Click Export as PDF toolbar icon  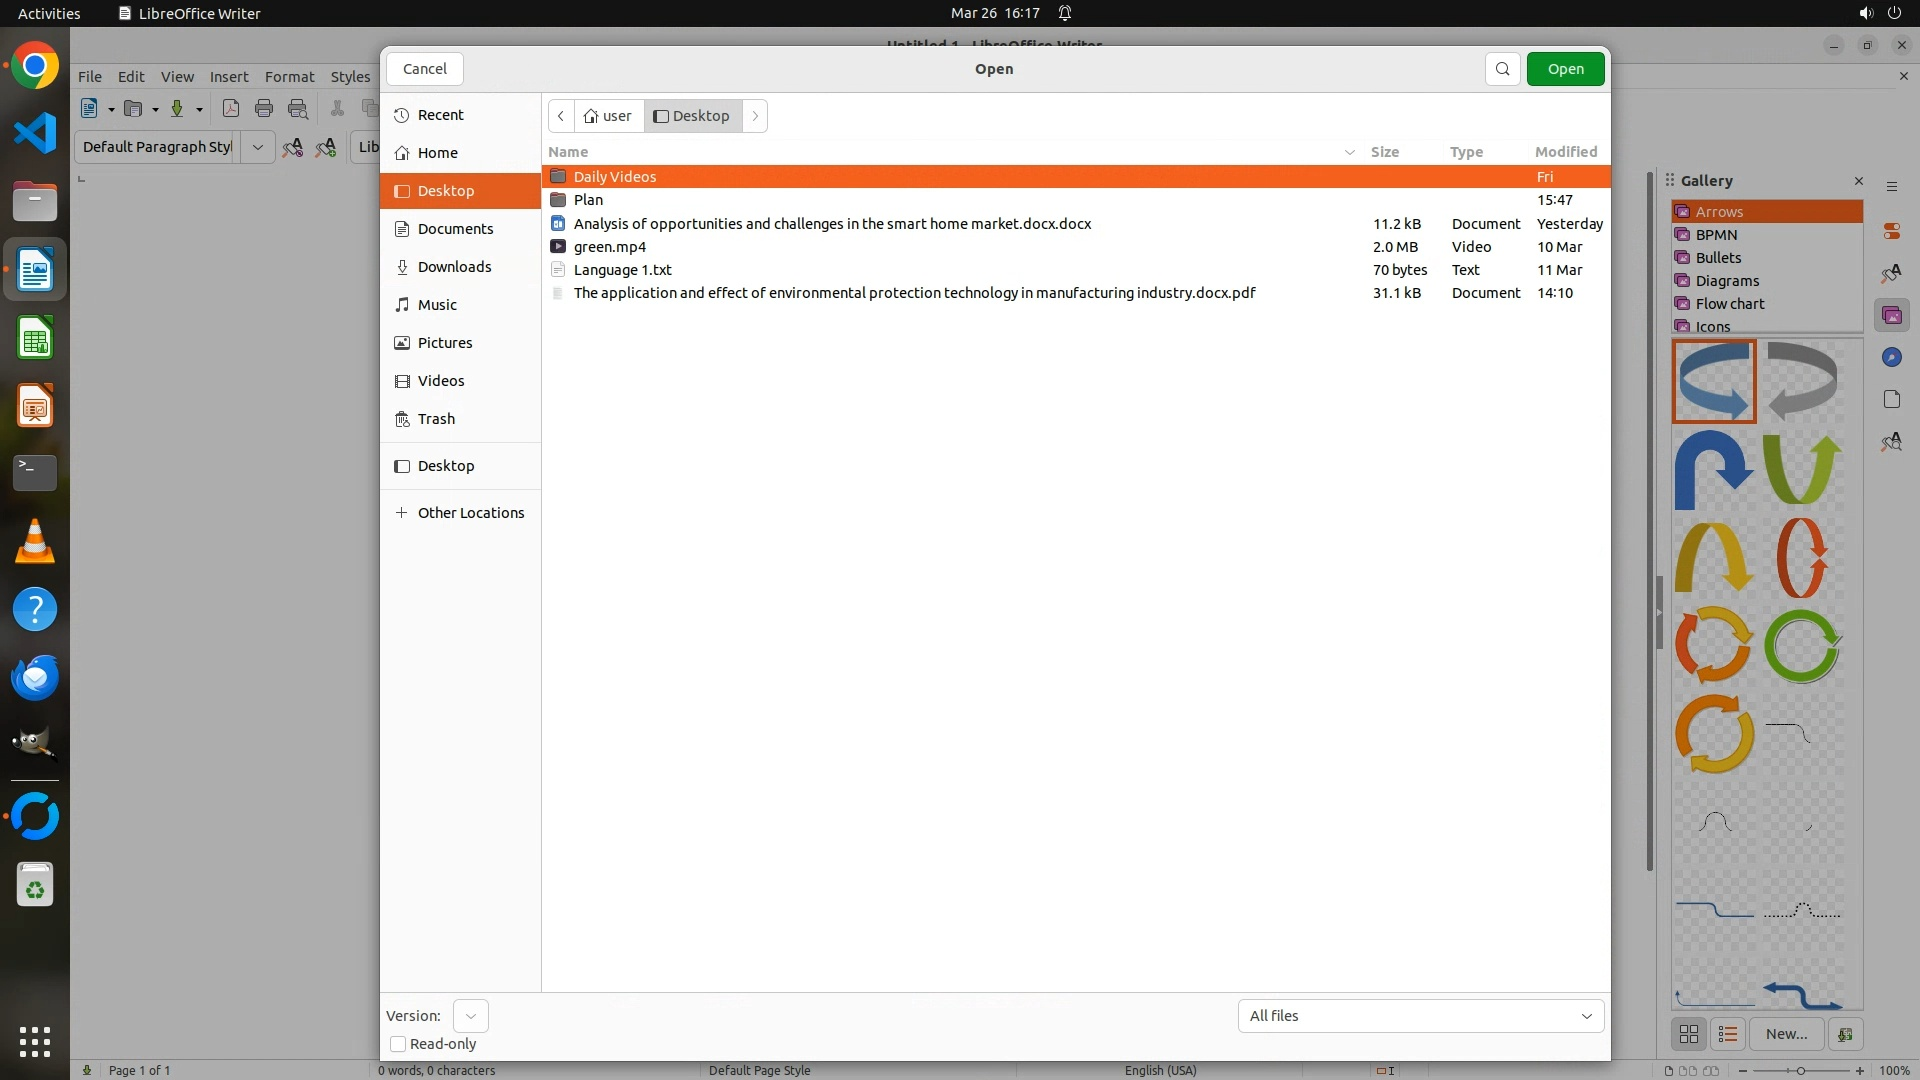coord(231,109)
